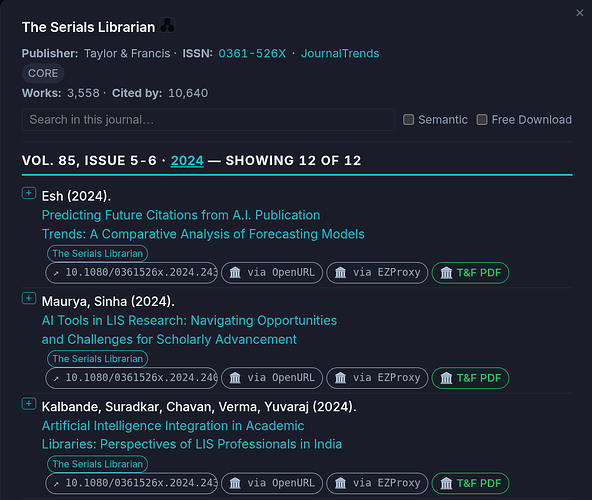The height and width of the screenshot is (500, 592).
Task: Open DOI link for Maurya, Sinha article
Action: click(131, 378)
